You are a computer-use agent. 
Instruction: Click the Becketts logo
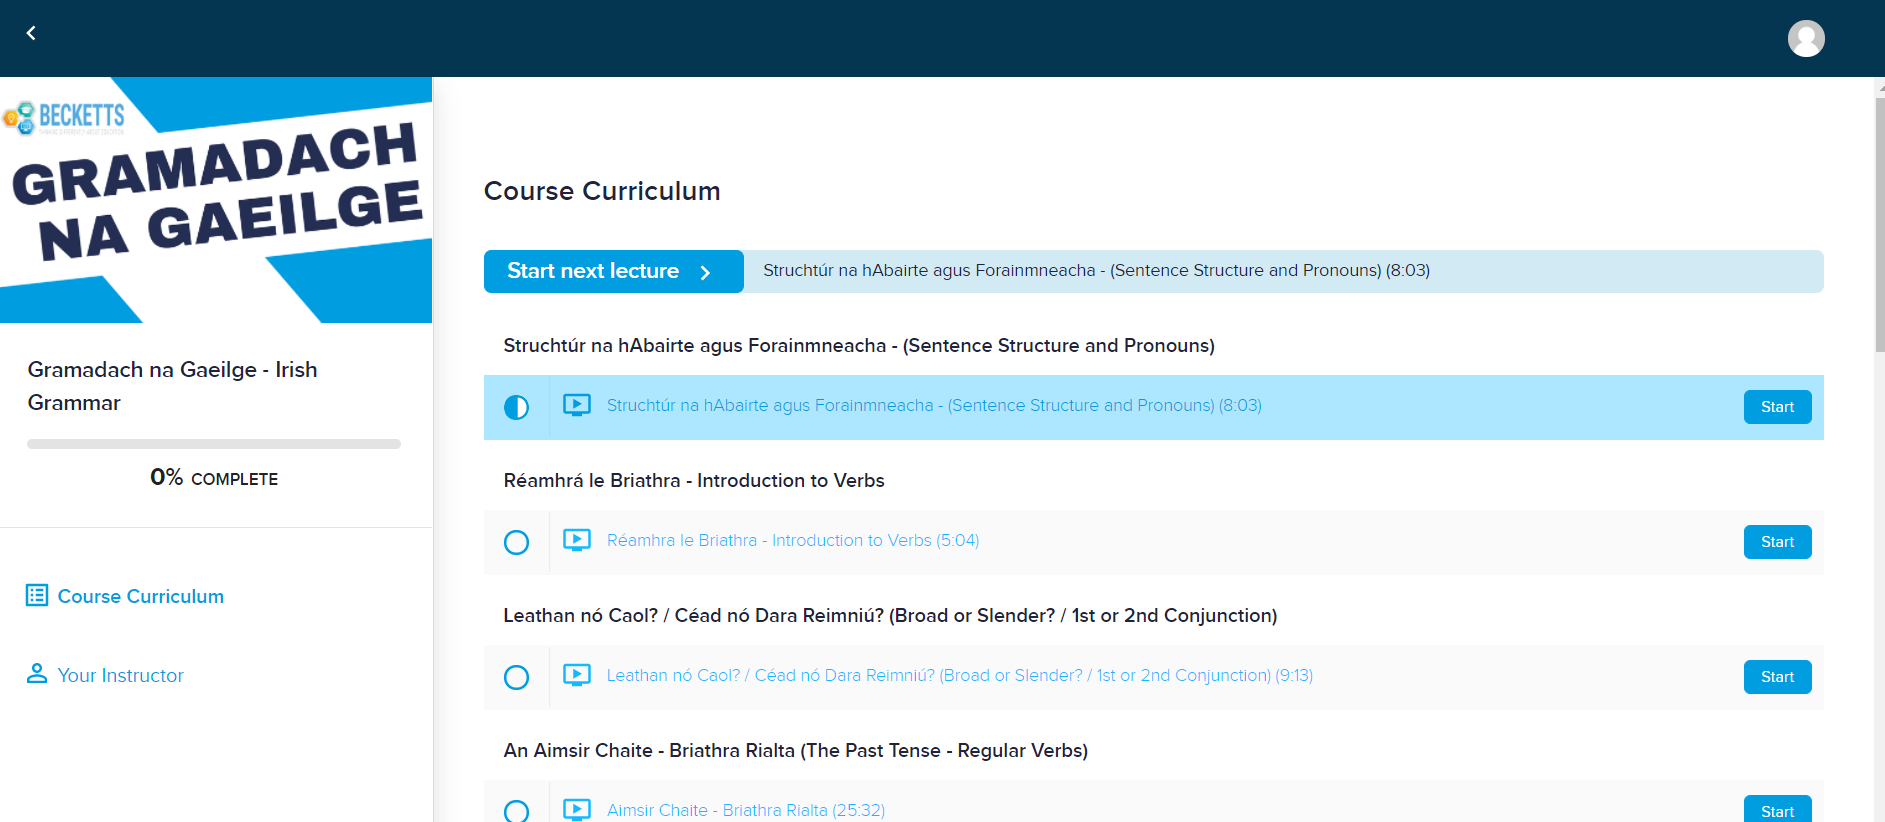pos(64,117)
